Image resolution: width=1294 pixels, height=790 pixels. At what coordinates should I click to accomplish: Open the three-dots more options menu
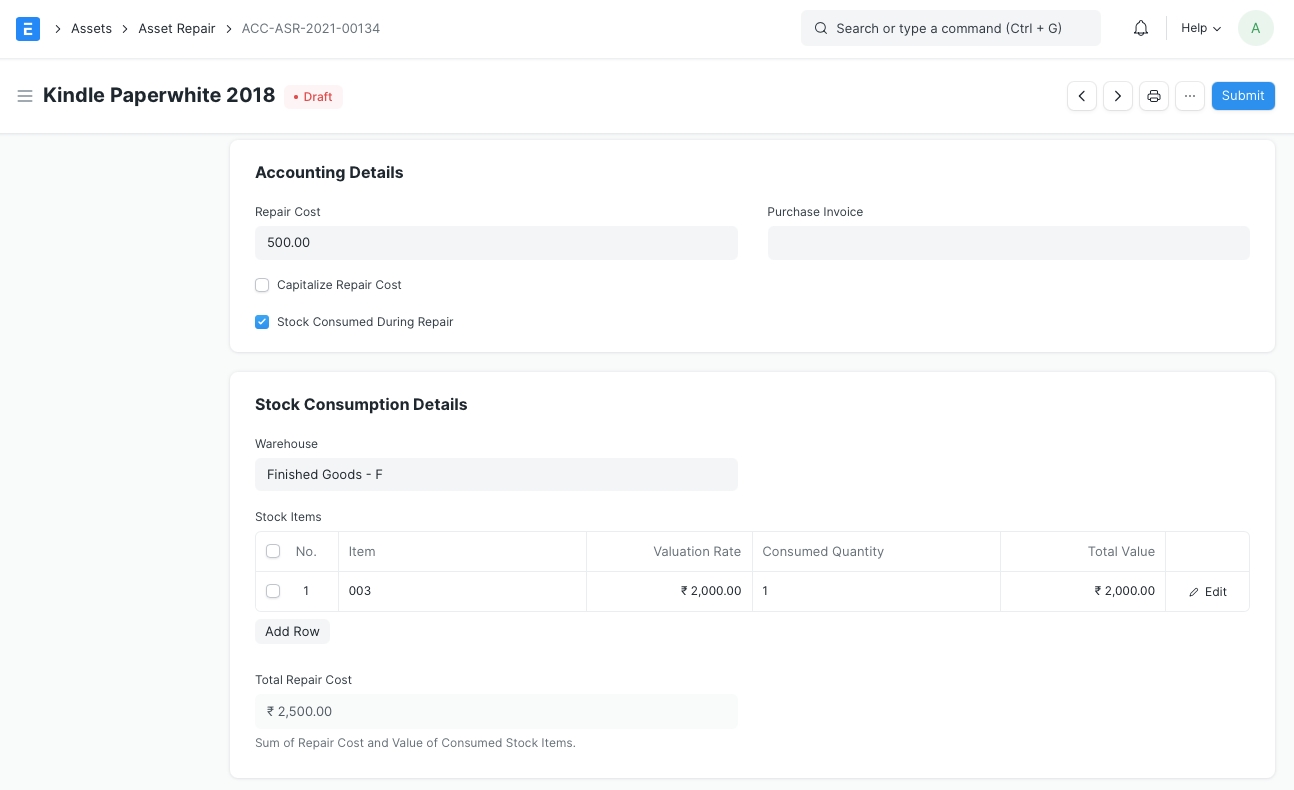coord(1189,96)
